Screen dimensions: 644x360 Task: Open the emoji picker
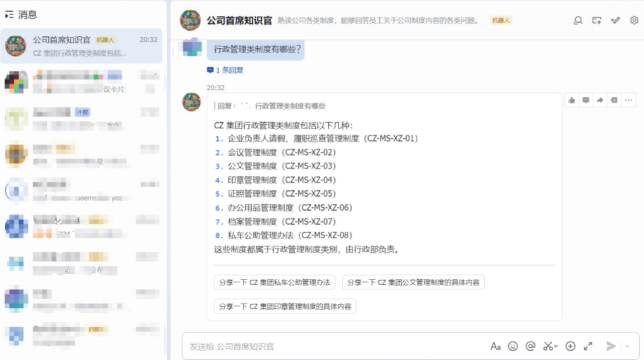click(x=513, y=346)
